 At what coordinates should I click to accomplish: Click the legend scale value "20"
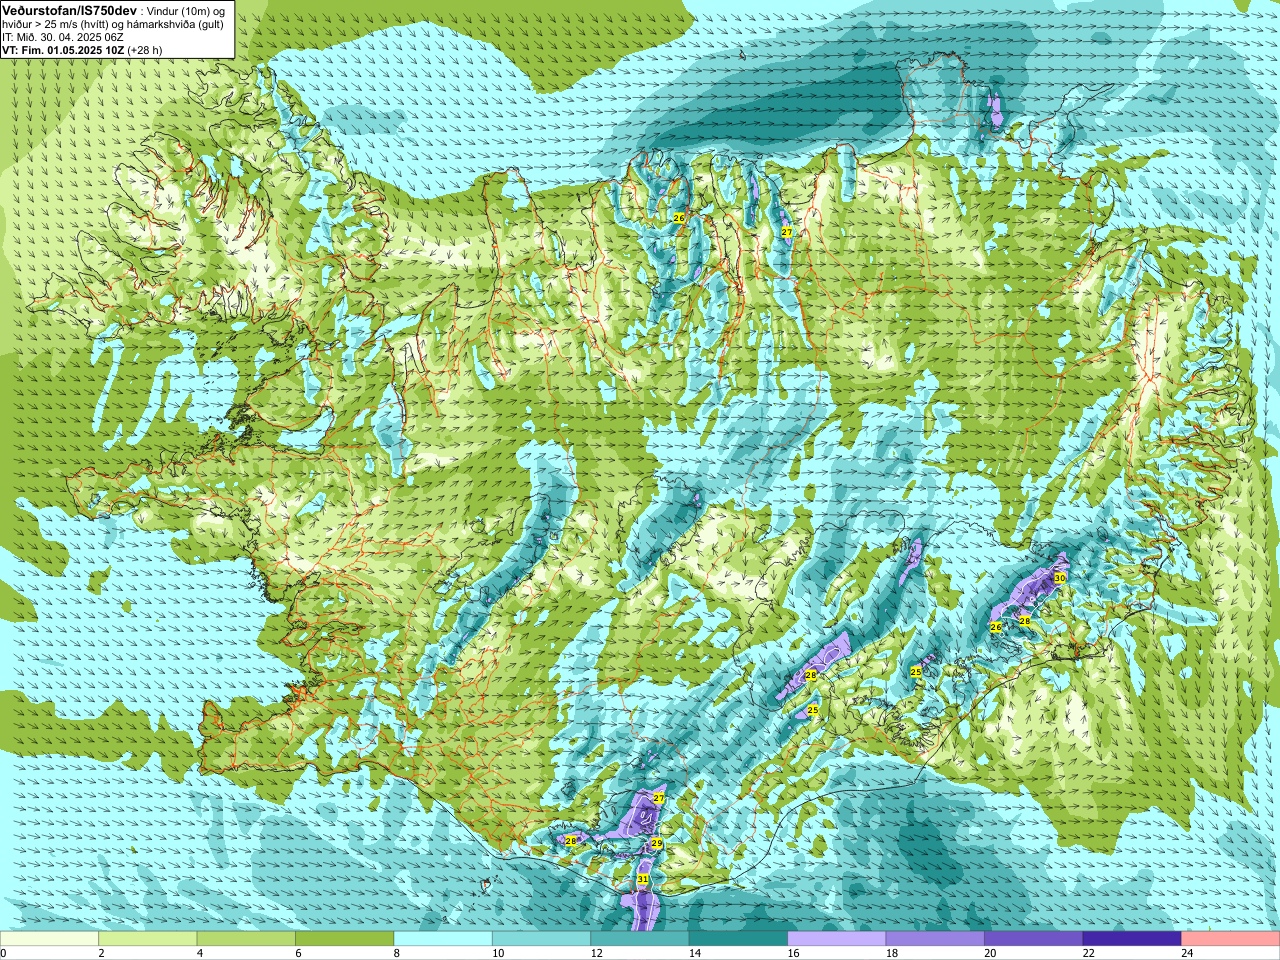(990, 953)
